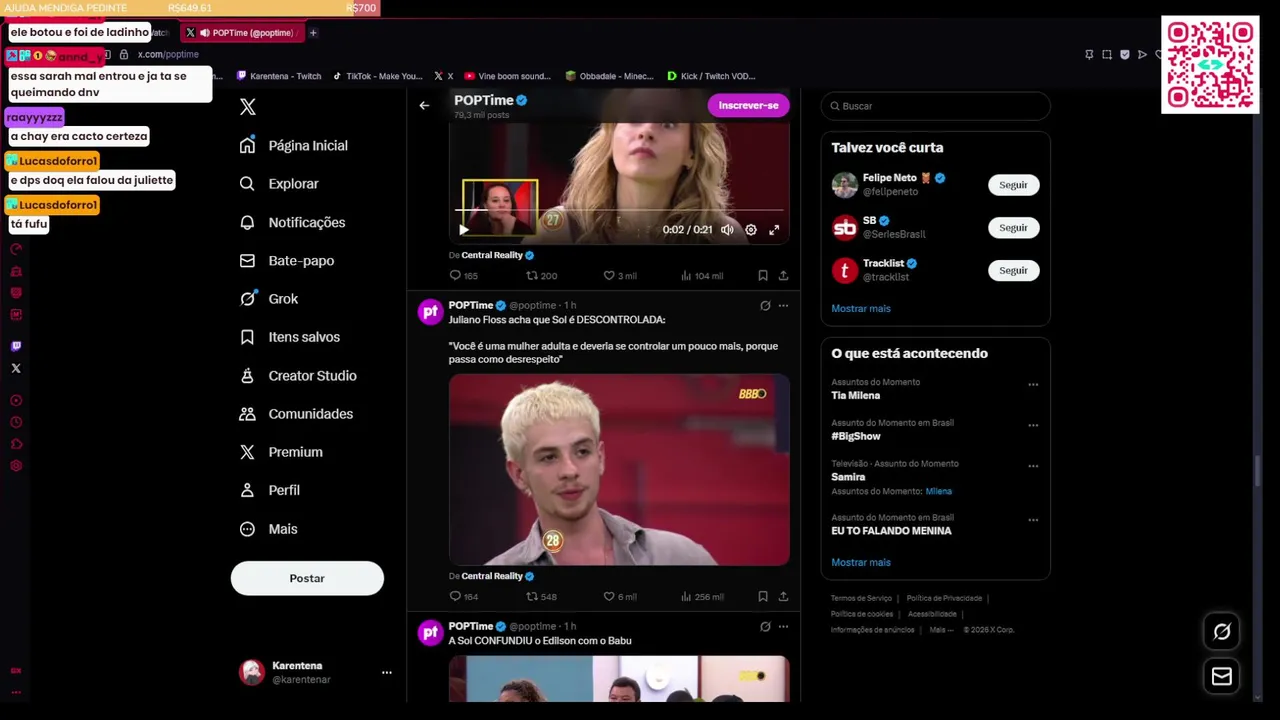Expand top video to fullscreen

coord(774,230)
